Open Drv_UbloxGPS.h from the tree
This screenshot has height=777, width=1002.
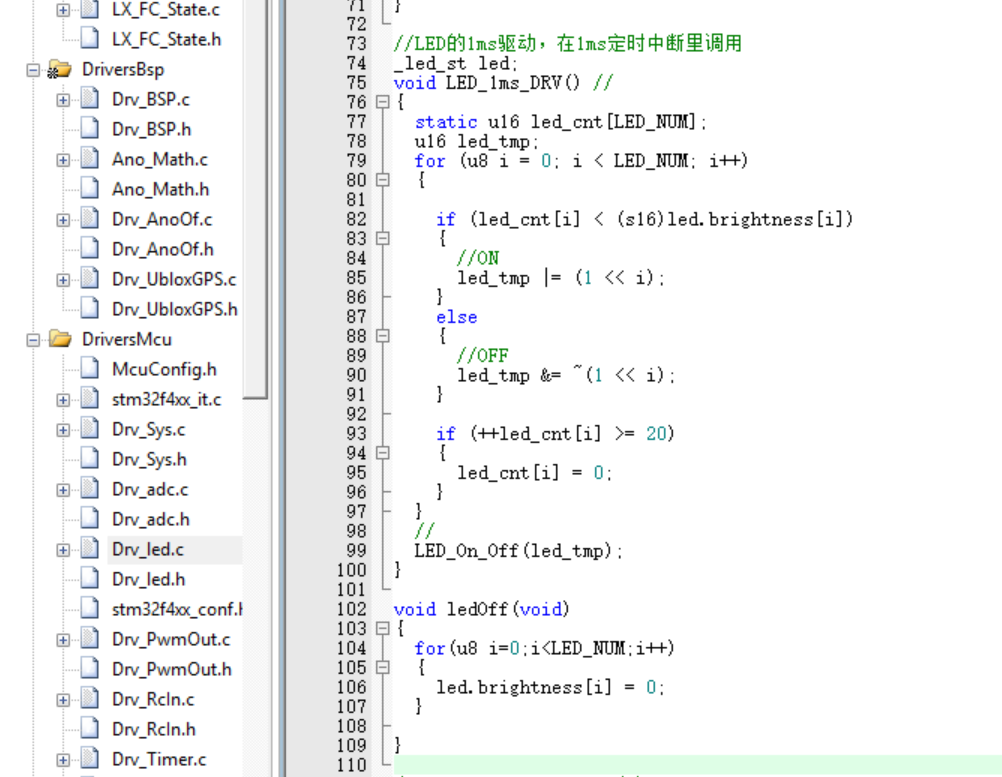pyautogui.click(x=174, y=310)
